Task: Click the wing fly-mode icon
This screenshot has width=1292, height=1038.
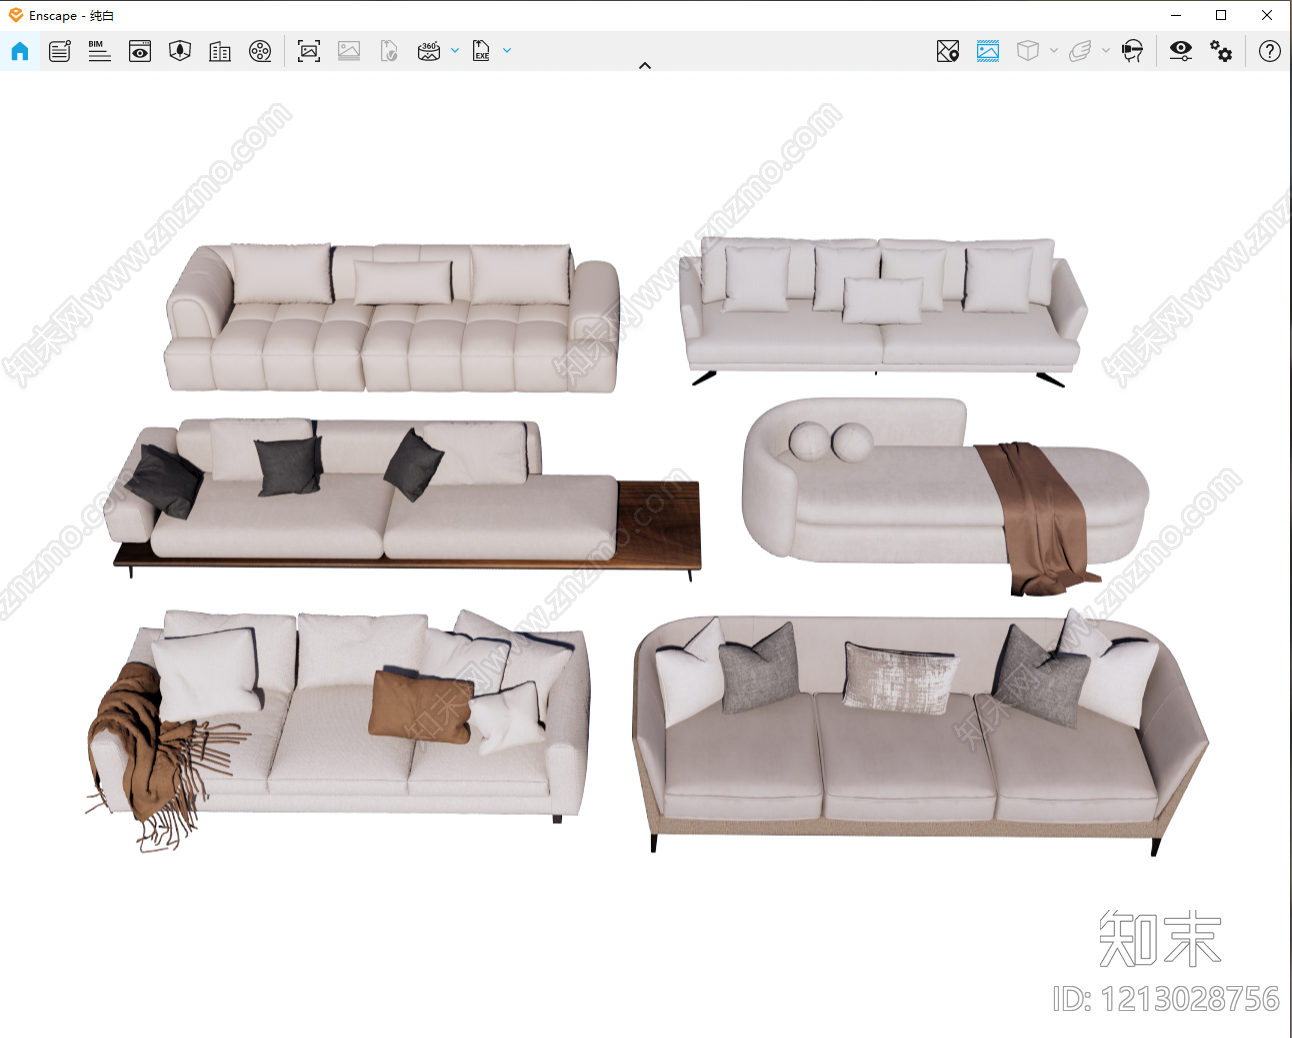Action: 1080,51
